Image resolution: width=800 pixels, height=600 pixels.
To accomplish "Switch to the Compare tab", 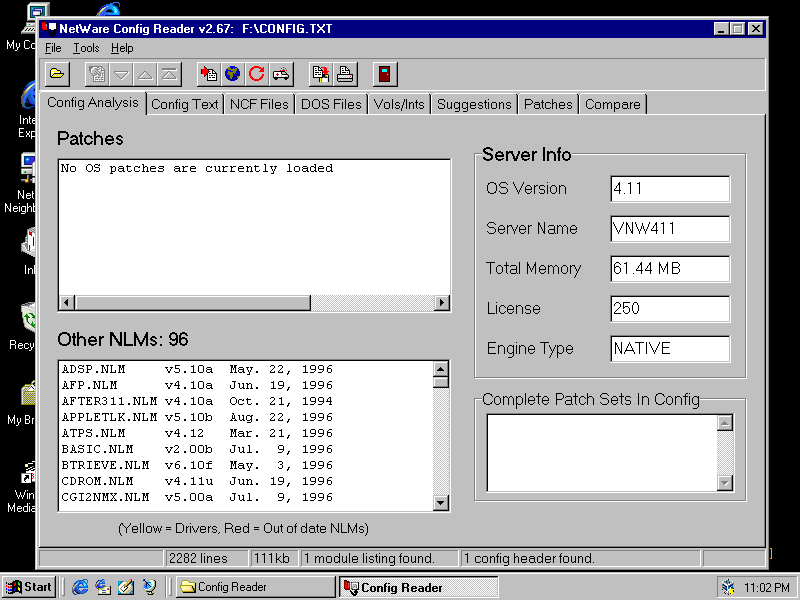I will (613, 104).
